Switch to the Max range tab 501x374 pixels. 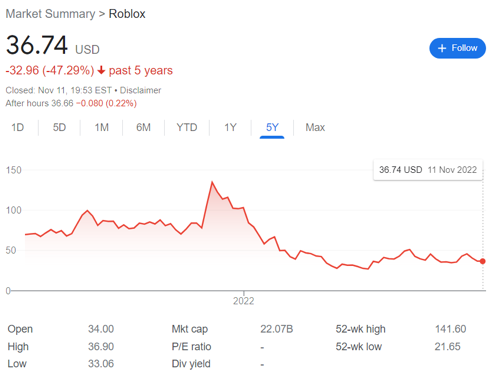click(315, 127)
